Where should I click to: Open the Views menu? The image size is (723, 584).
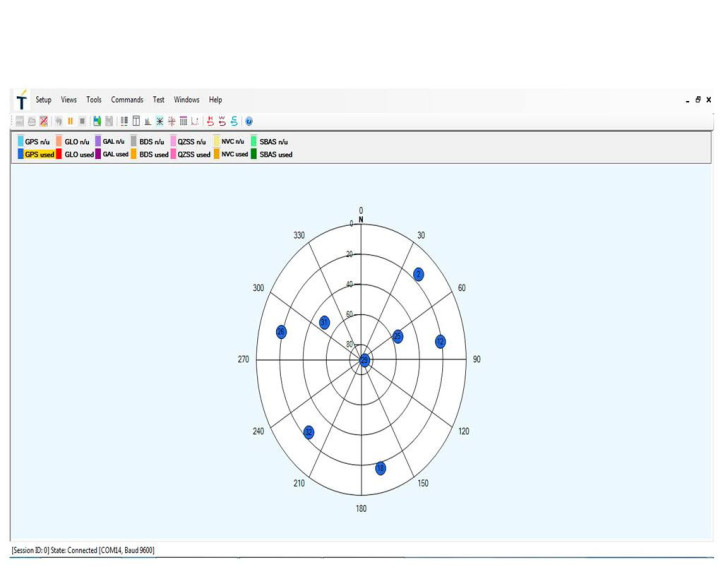69,100
